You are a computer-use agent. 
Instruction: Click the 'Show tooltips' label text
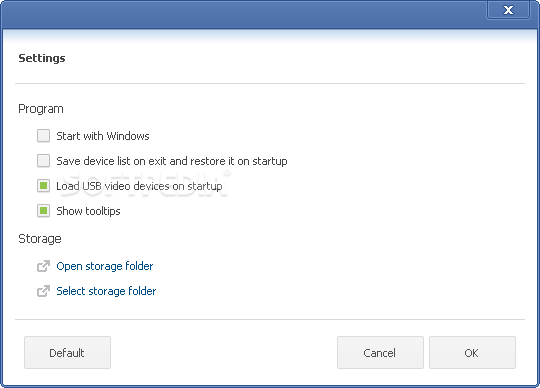pyautogui.click(x=88, y=211)
